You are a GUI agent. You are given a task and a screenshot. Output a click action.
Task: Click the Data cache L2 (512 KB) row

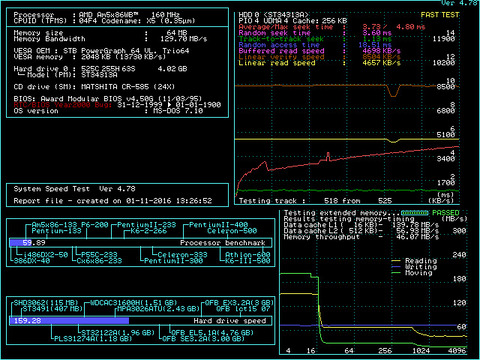pos(361,231)
